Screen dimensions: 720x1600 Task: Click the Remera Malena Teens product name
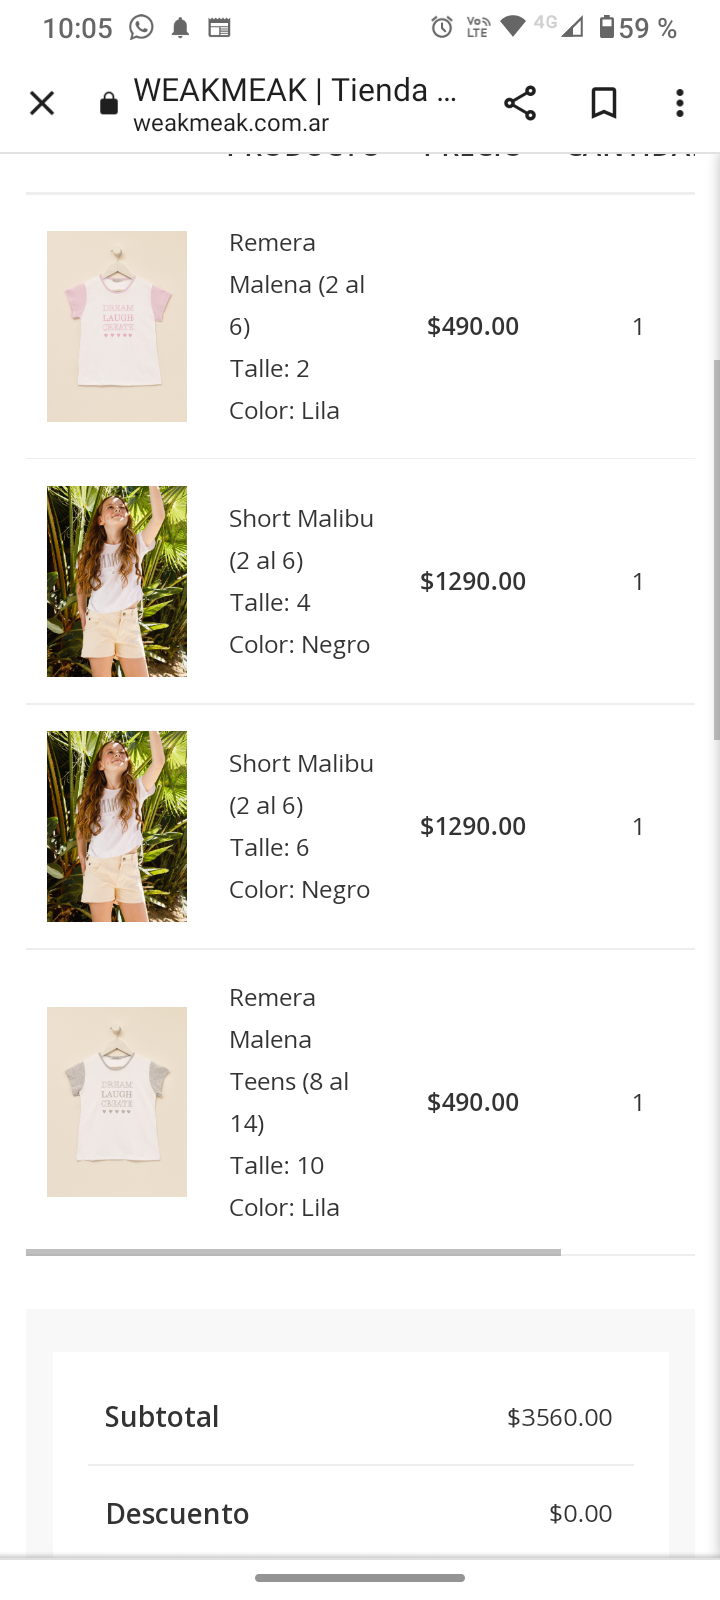(x=288, y=1060)
